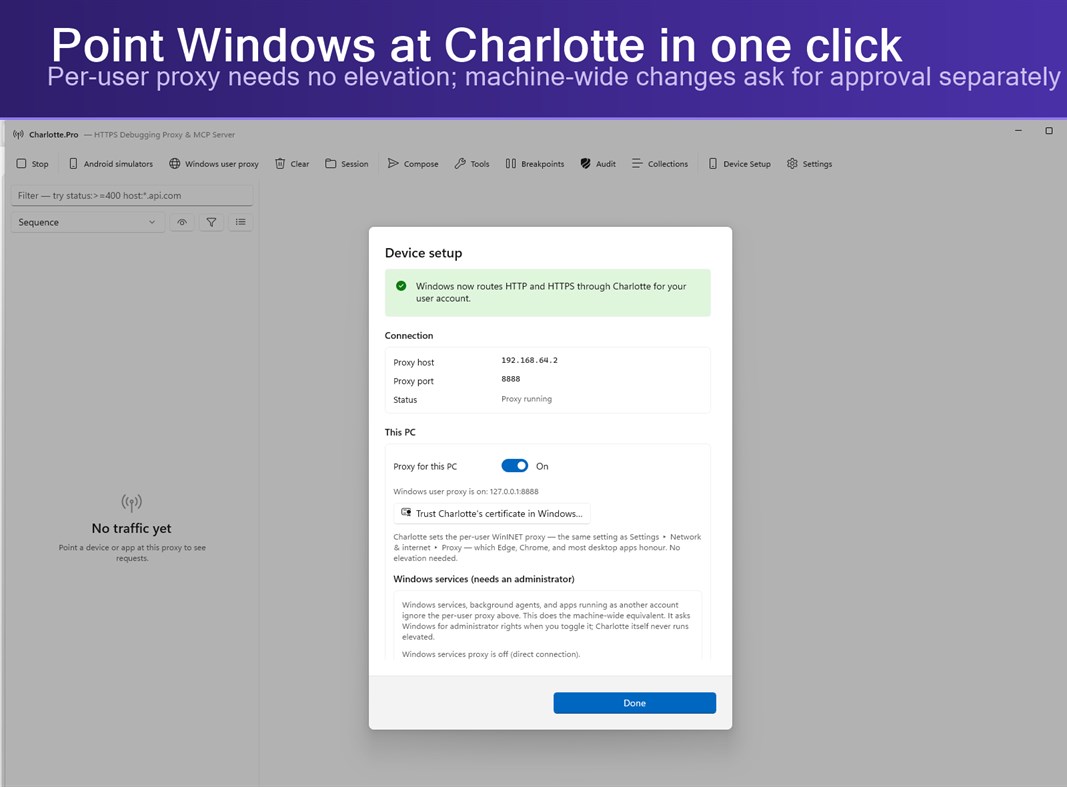Viewport: 1067px width, 787px height.
Task: Click the 'Device setup' dialog title
Action: (x=423, y=253)
